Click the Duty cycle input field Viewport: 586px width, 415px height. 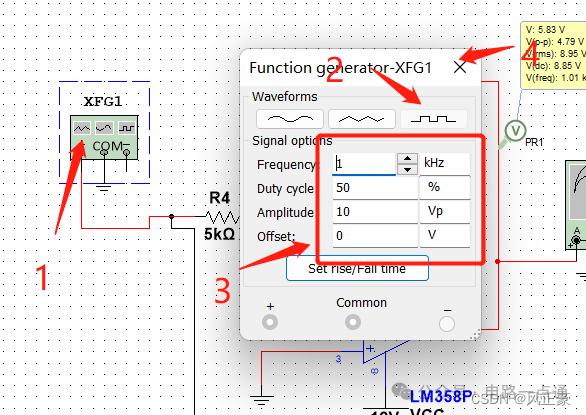375,188
